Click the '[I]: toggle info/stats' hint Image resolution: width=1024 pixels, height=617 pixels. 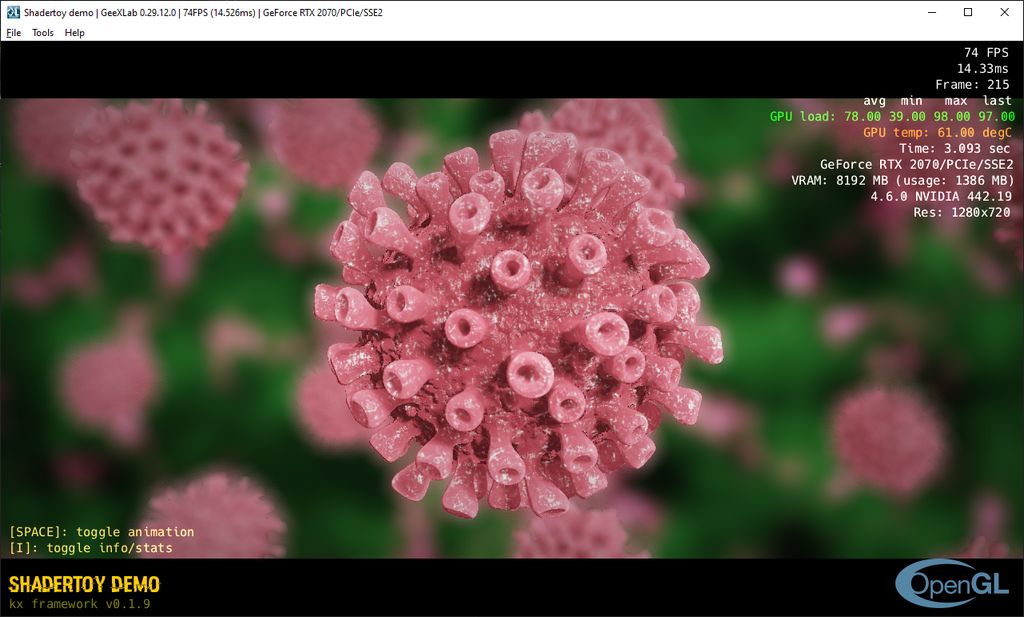tap(91, 548)
